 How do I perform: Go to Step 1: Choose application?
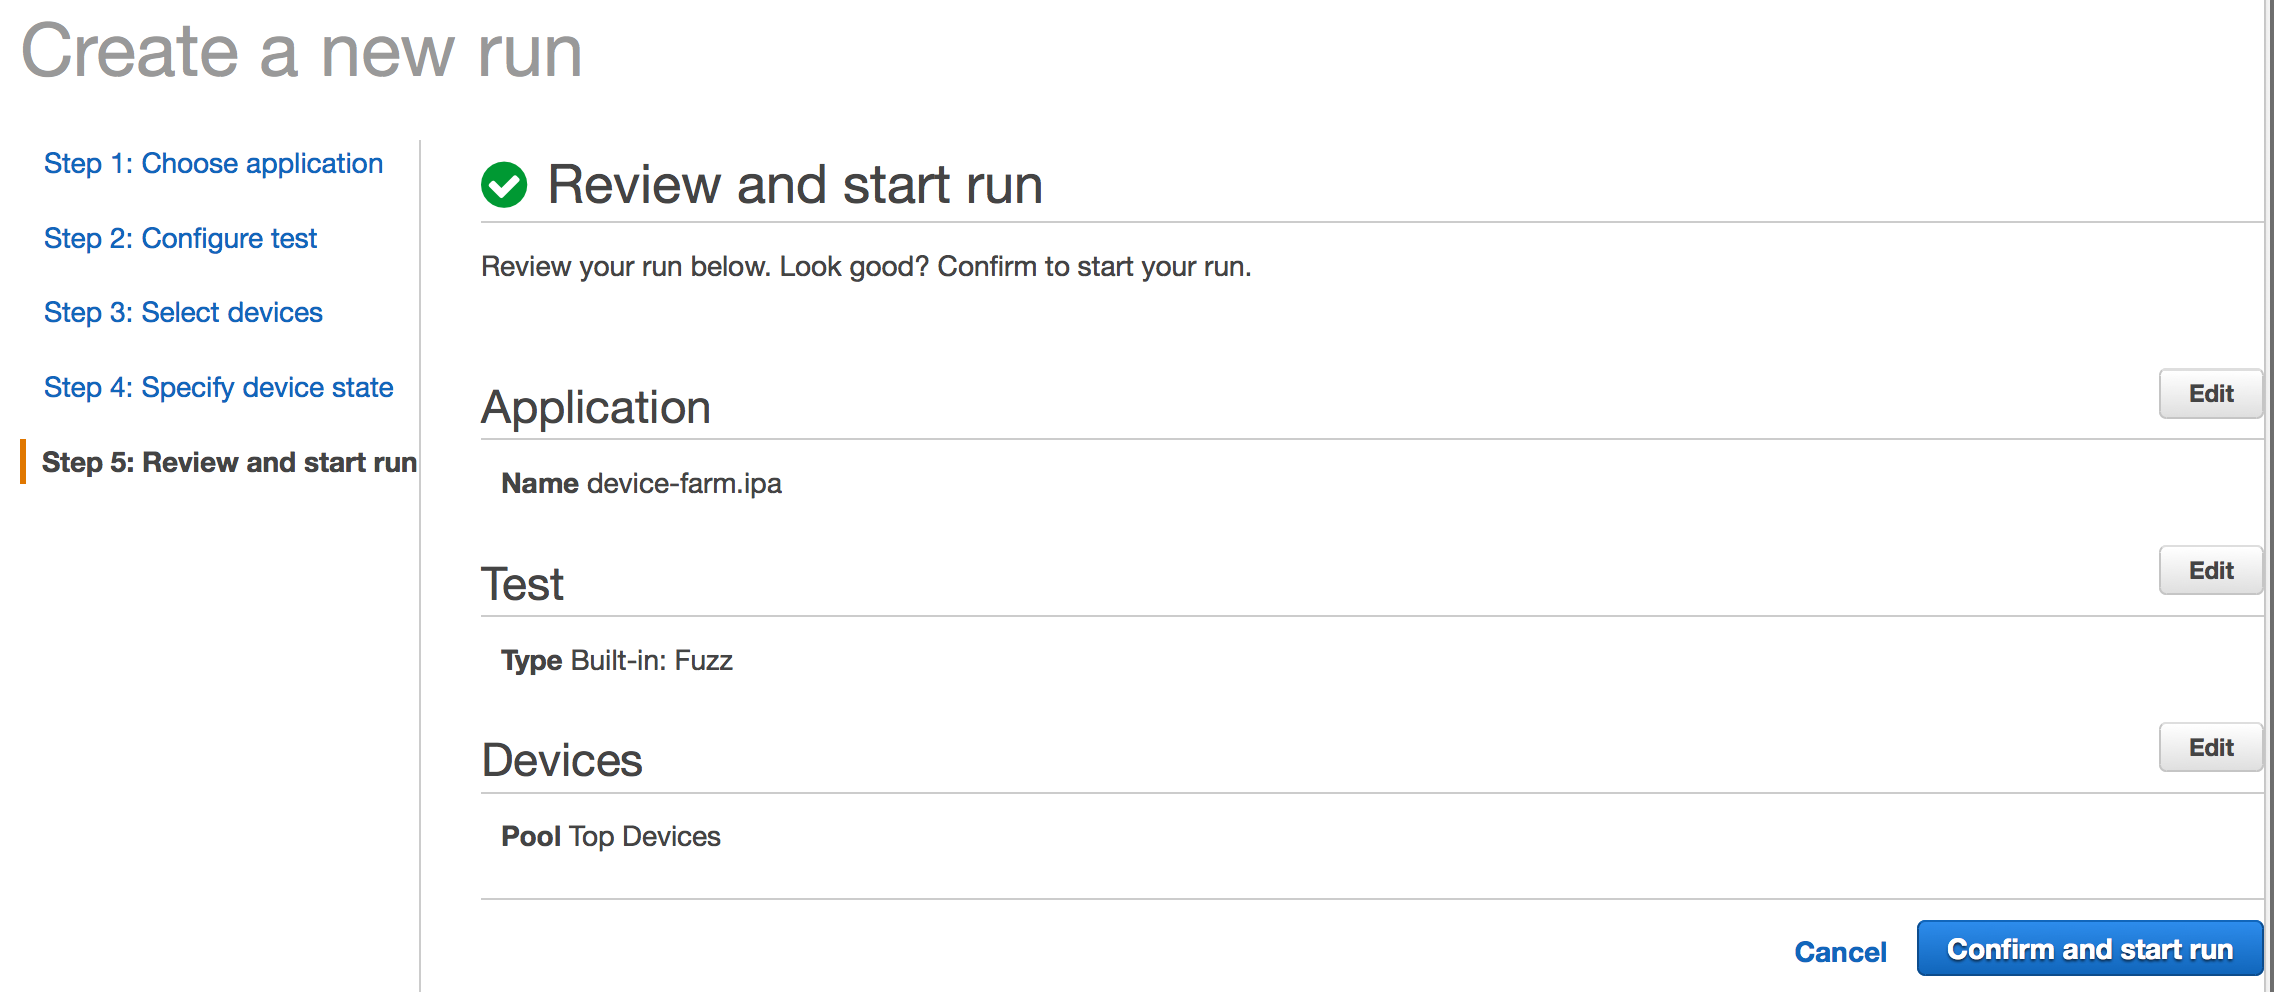tap(213, 164)
